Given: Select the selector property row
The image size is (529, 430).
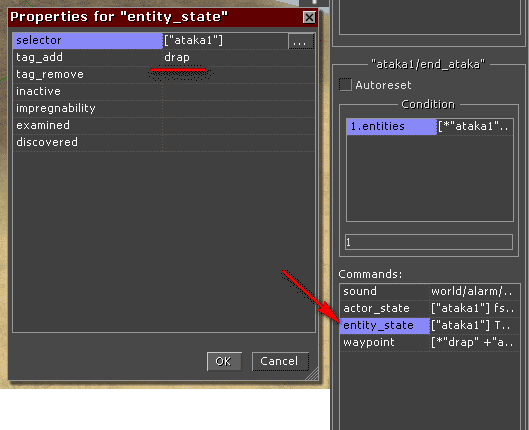Looking at the screenshot, I should coord(164,41).
